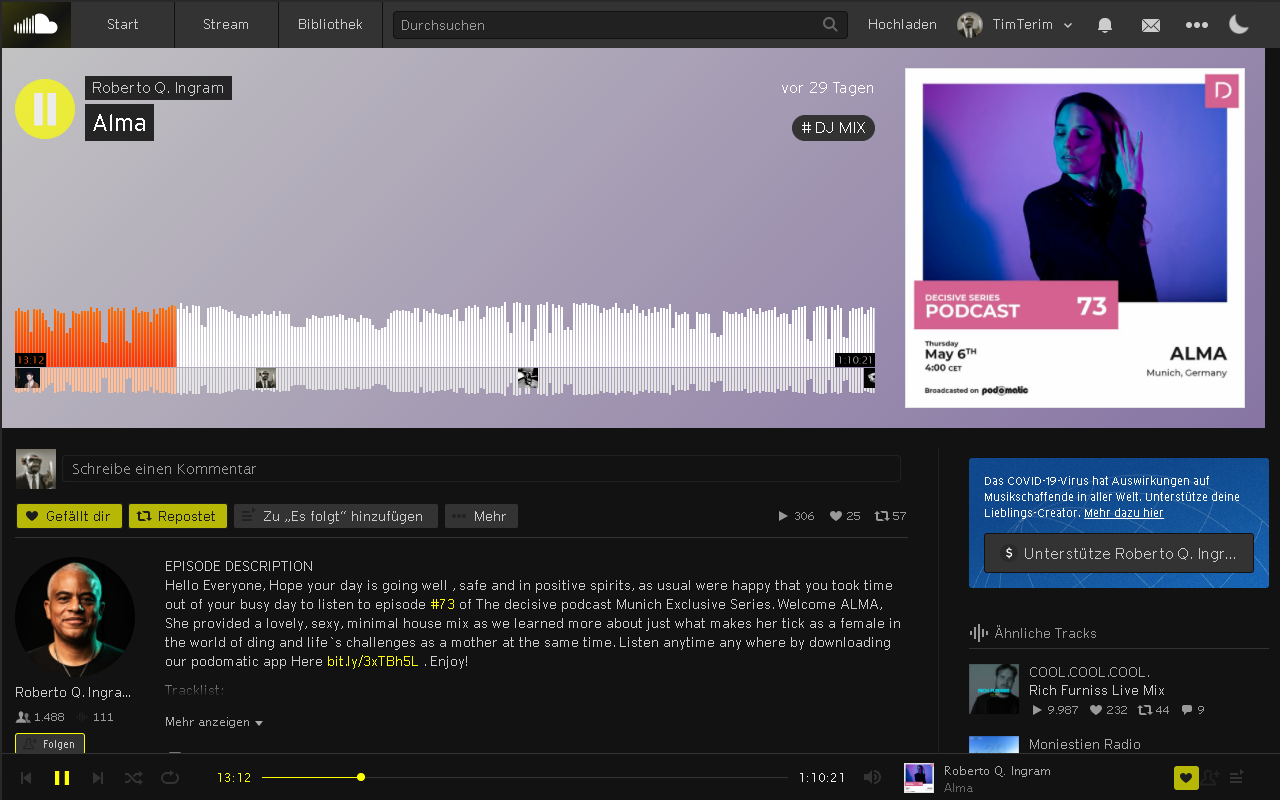This screenshot has height=800, width=1280.
Task: Open the bit.ly/3xTBh5L link
Action: pos(372,661)
